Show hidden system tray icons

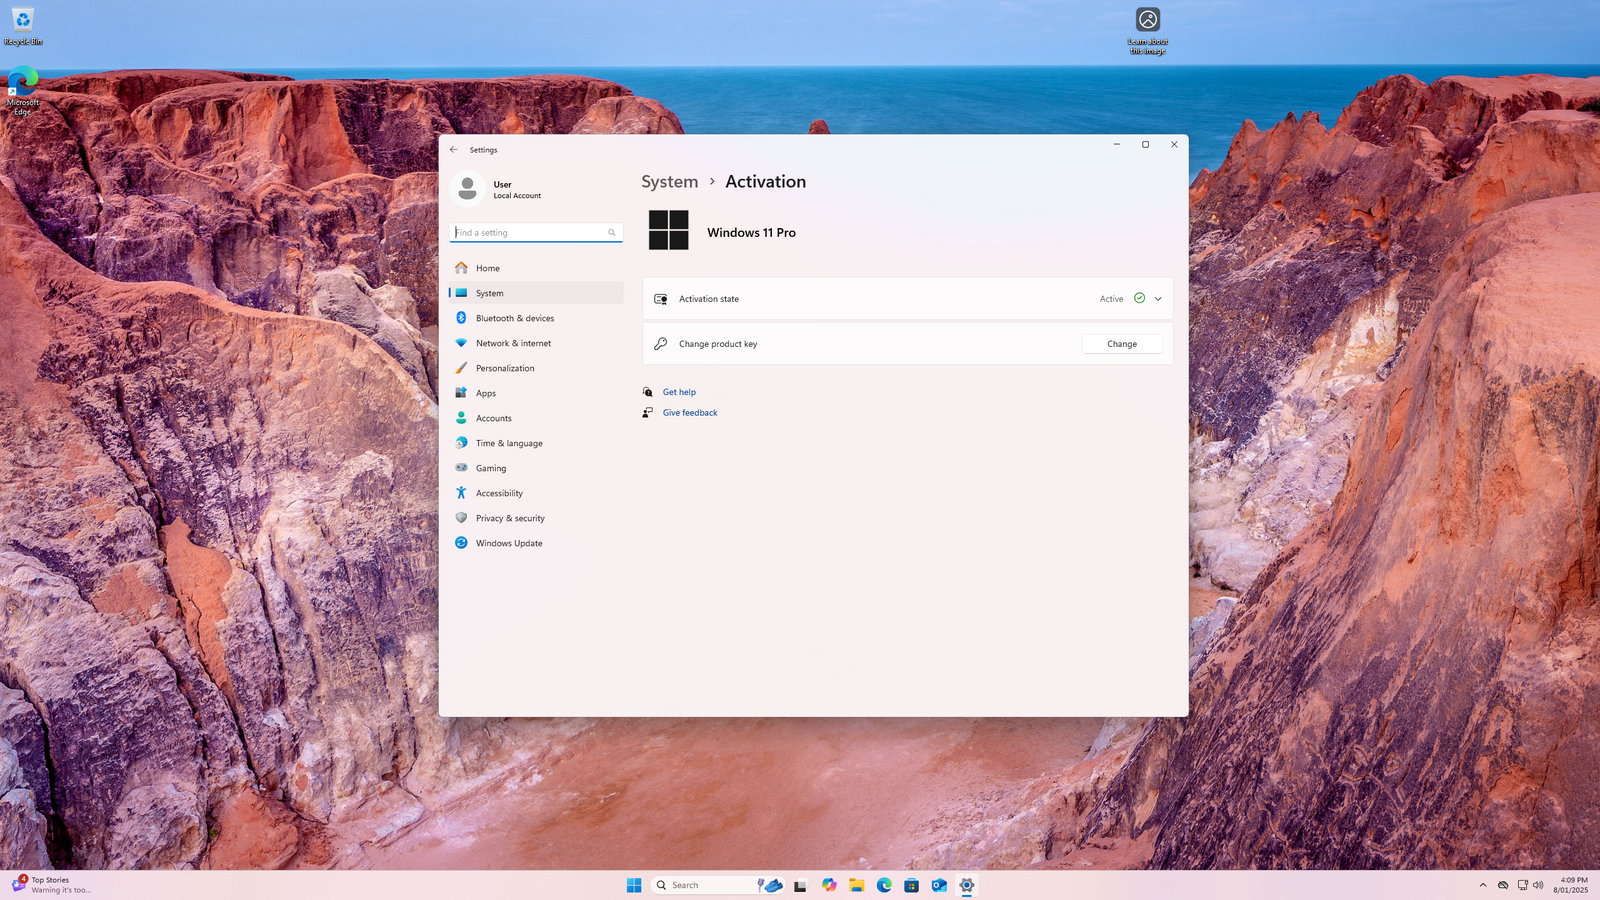tap(1483, 885)
